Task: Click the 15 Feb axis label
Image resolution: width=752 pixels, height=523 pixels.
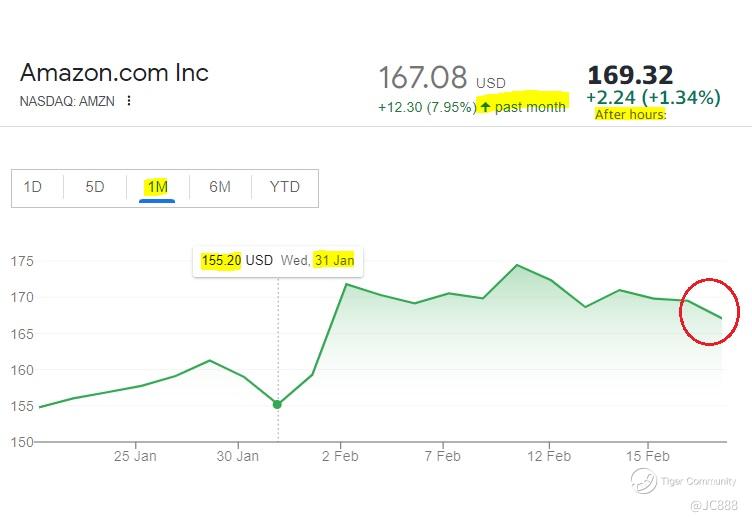Action: (x=647, y=456)
